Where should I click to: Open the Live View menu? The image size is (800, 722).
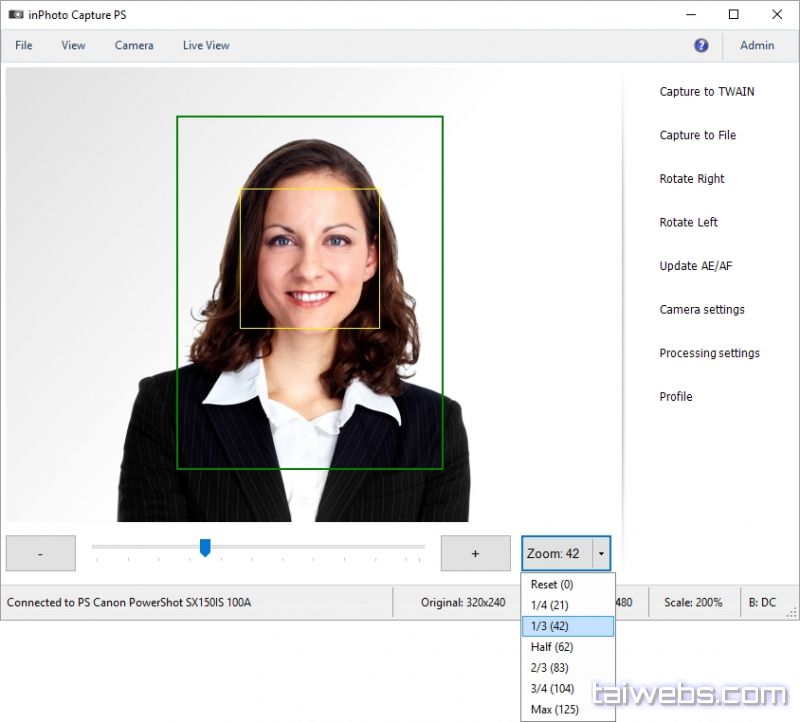point(206,45)
